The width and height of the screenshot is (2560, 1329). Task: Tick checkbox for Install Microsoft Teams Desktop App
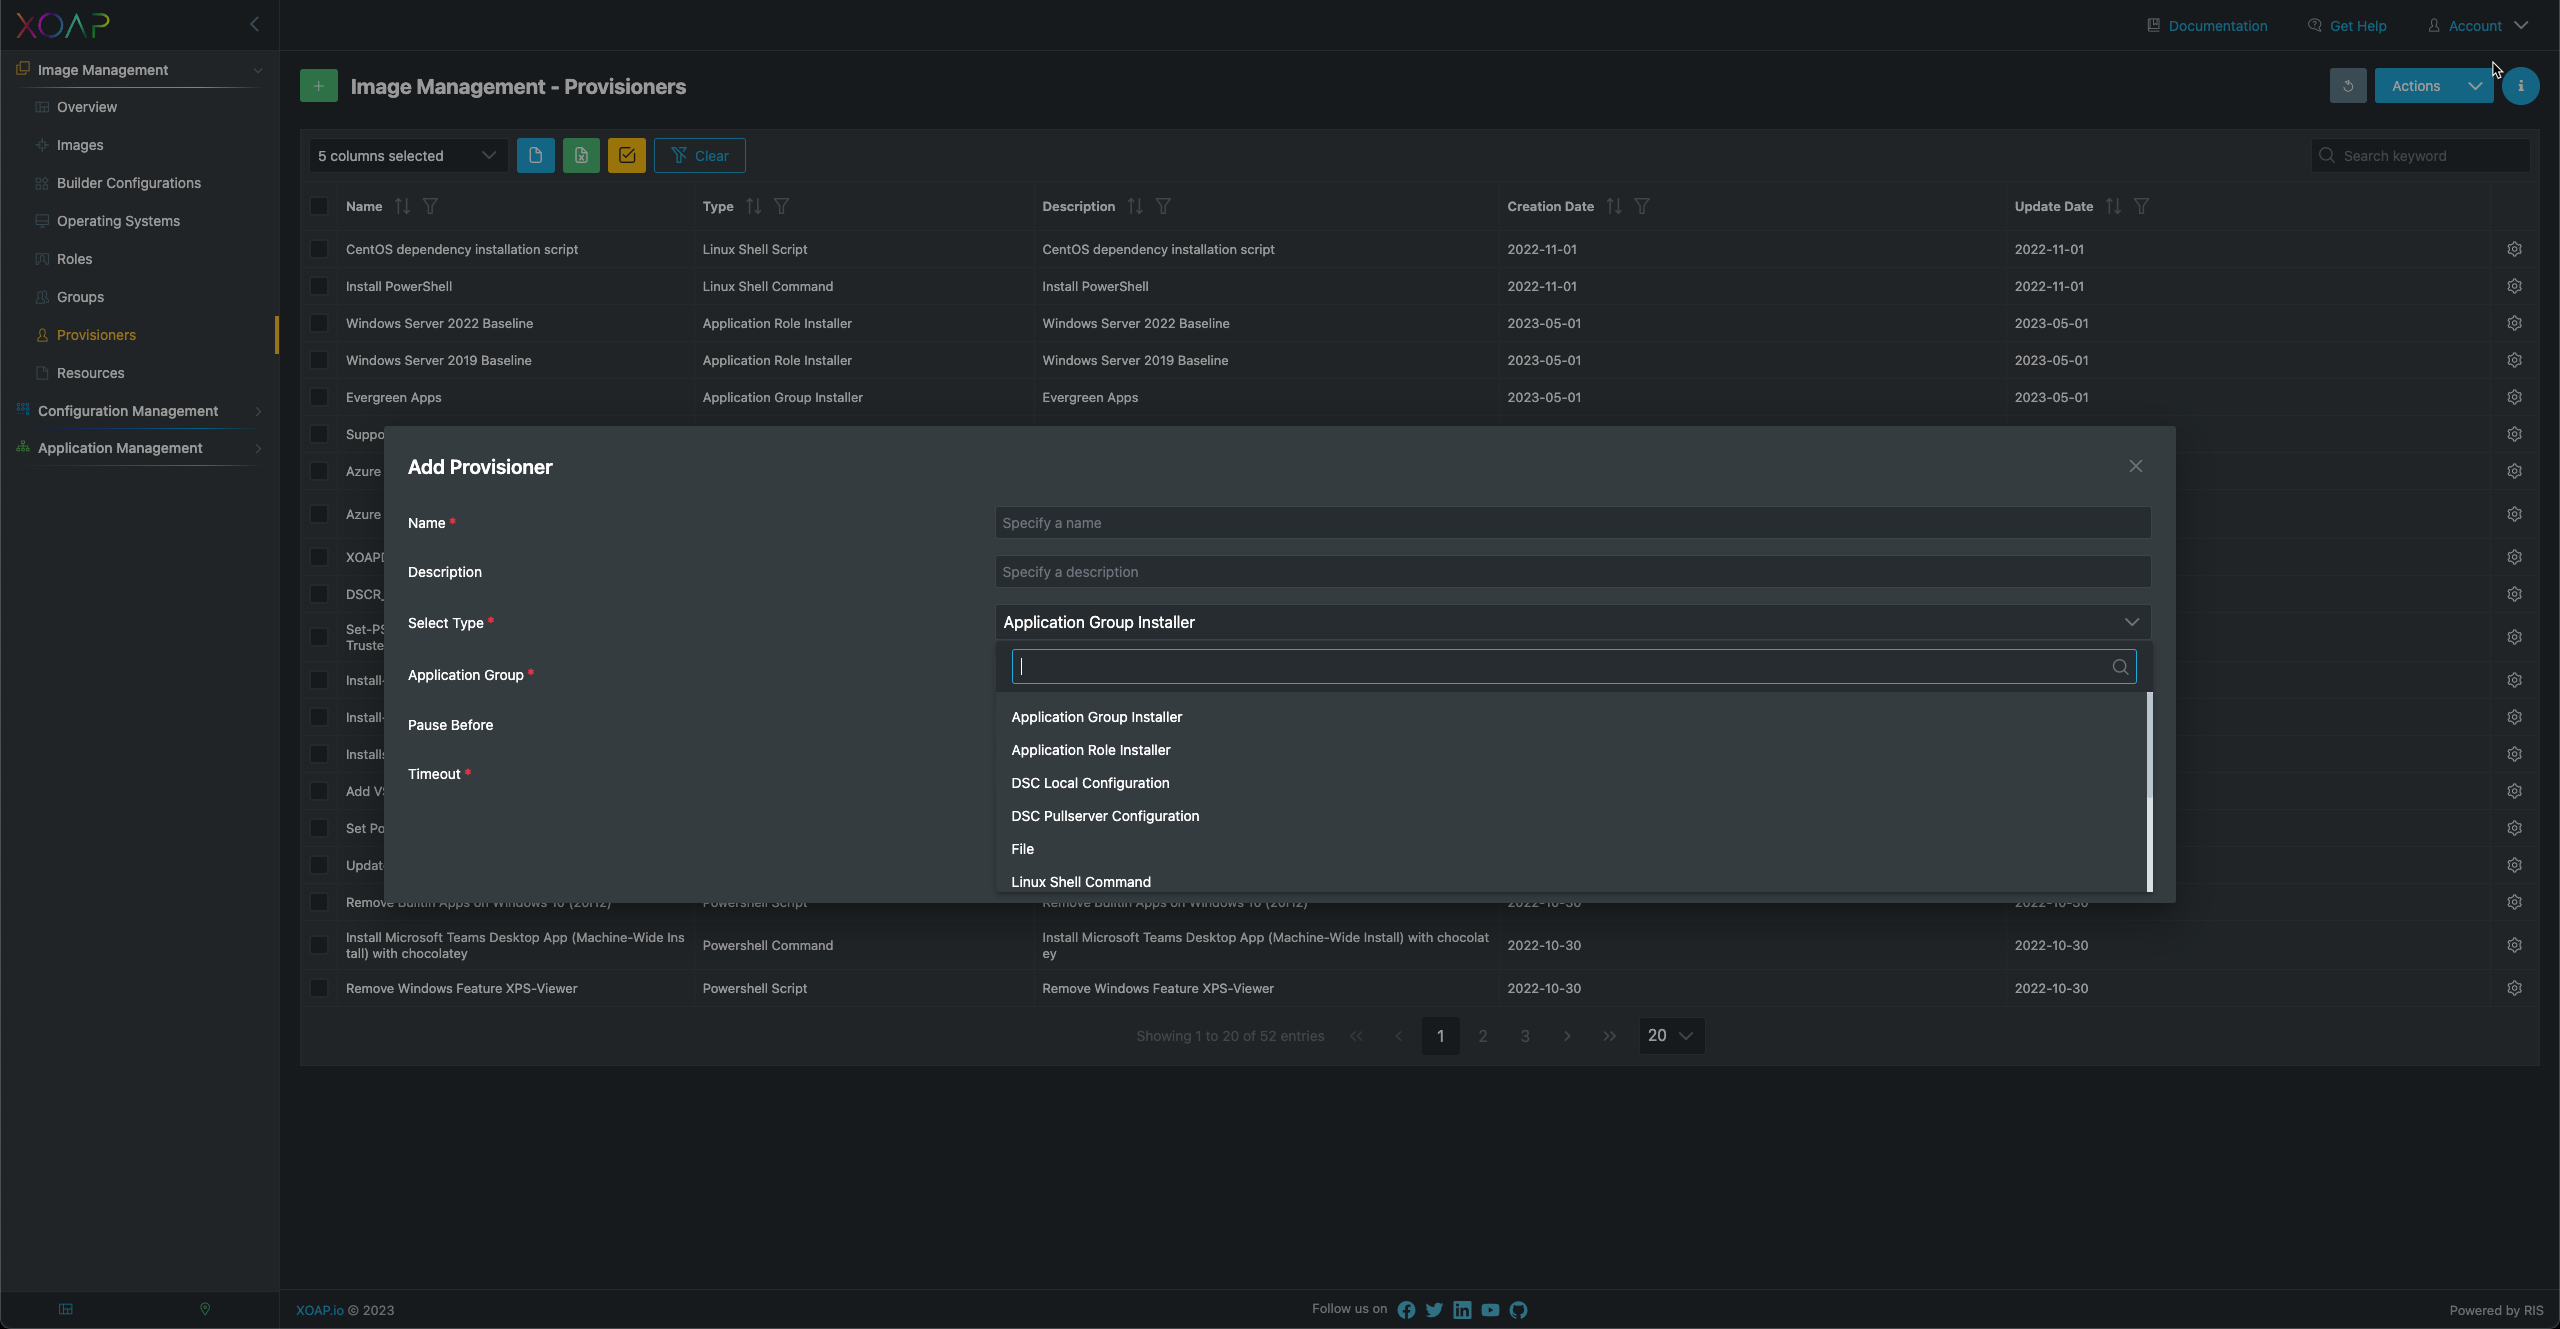pyautogui.click(x=319, y=945)
